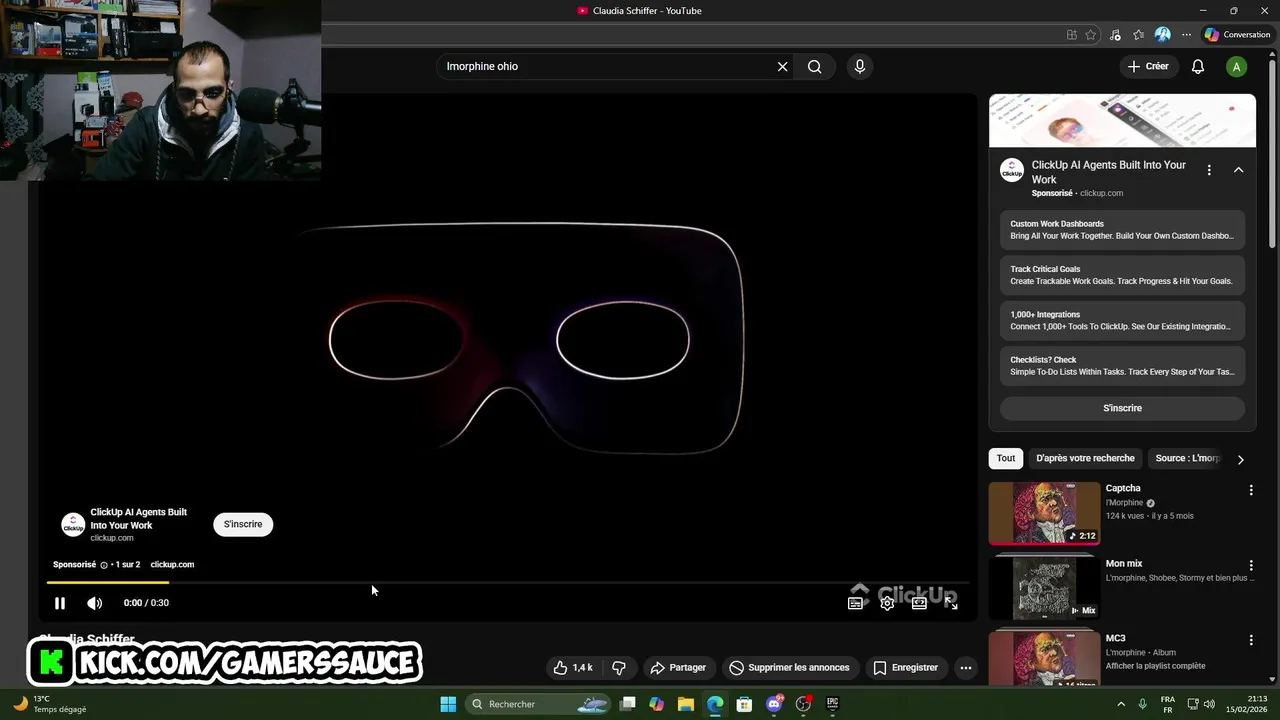Open Checklists? Check ad link
The width and height of the screenshot is (1280, 720).
point(1122,366)
